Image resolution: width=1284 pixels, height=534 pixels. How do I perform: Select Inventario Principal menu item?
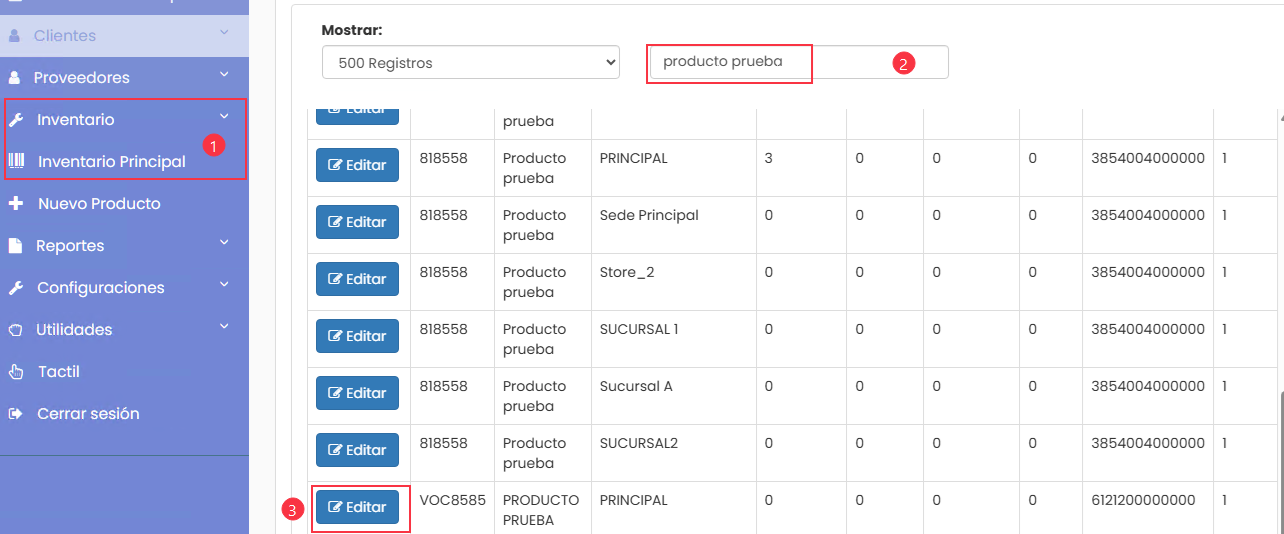click(111, 161)
